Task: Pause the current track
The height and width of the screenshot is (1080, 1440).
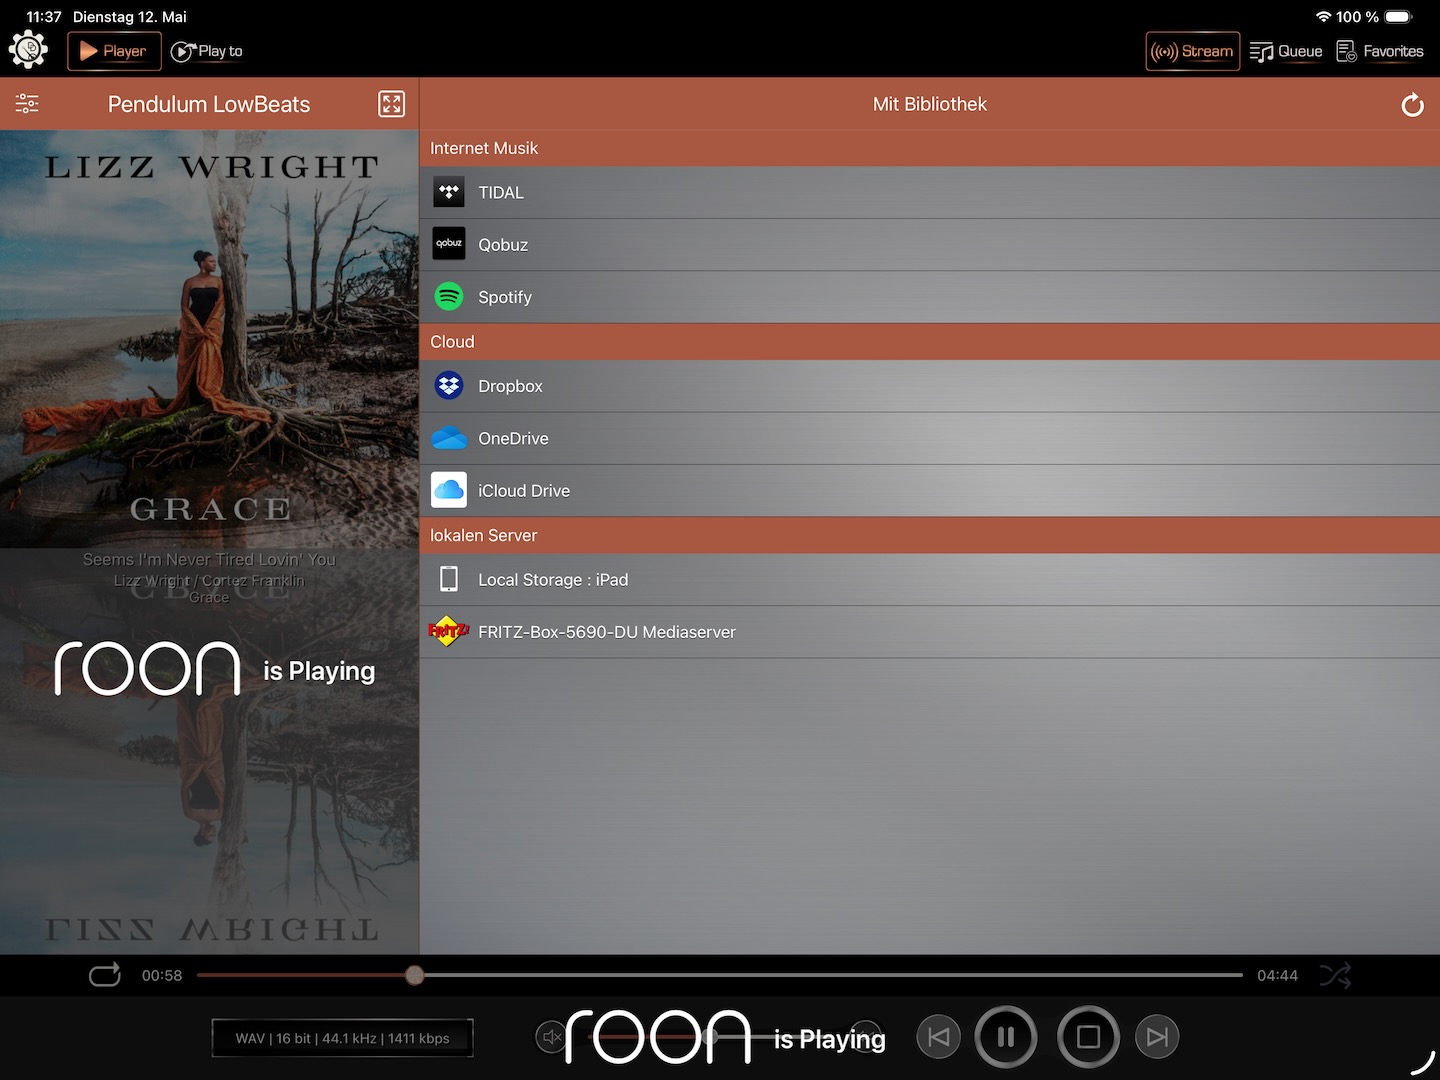Action: pos(1006,1037)
